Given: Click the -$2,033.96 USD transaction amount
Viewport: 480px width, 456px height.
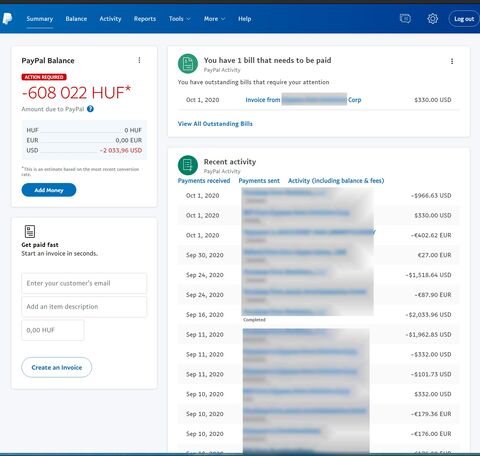Looking at the screenshot, I should (x=428, y=315).
